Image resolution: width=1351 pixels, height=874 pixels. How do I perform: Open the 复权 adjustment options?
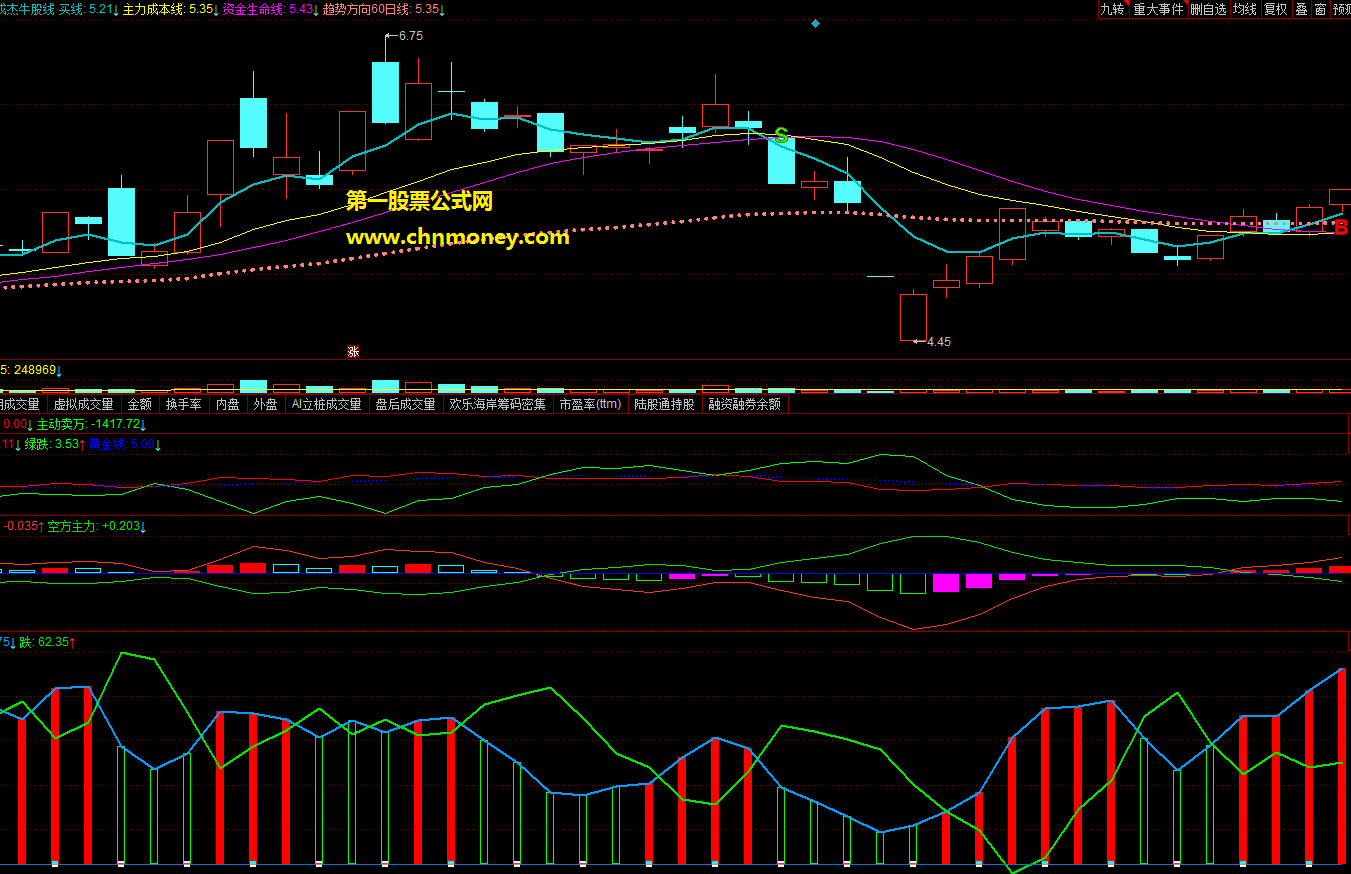coord(1275,9)
